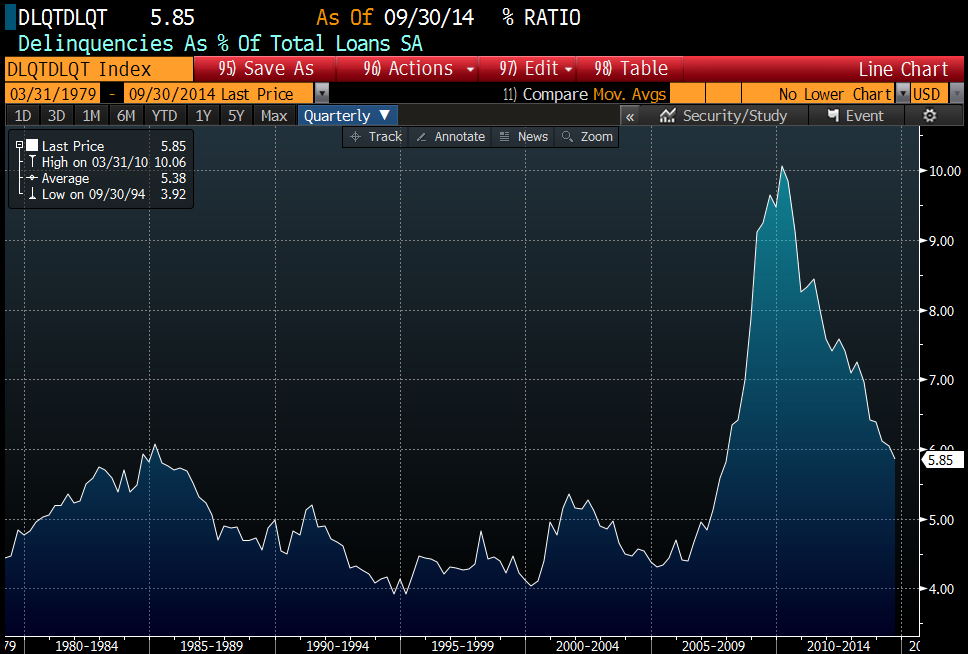
Task: Open the USD currency dropdown
Action: (927, 94)
